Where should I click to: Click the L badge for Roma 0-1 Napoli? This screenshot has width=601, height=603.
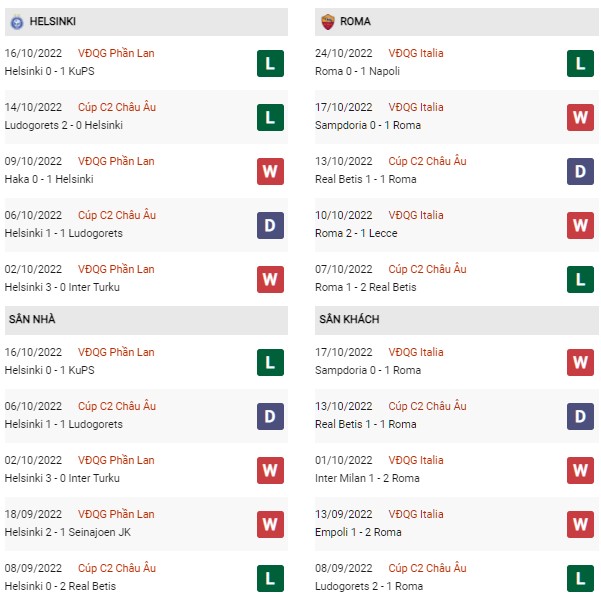point(580,63)
